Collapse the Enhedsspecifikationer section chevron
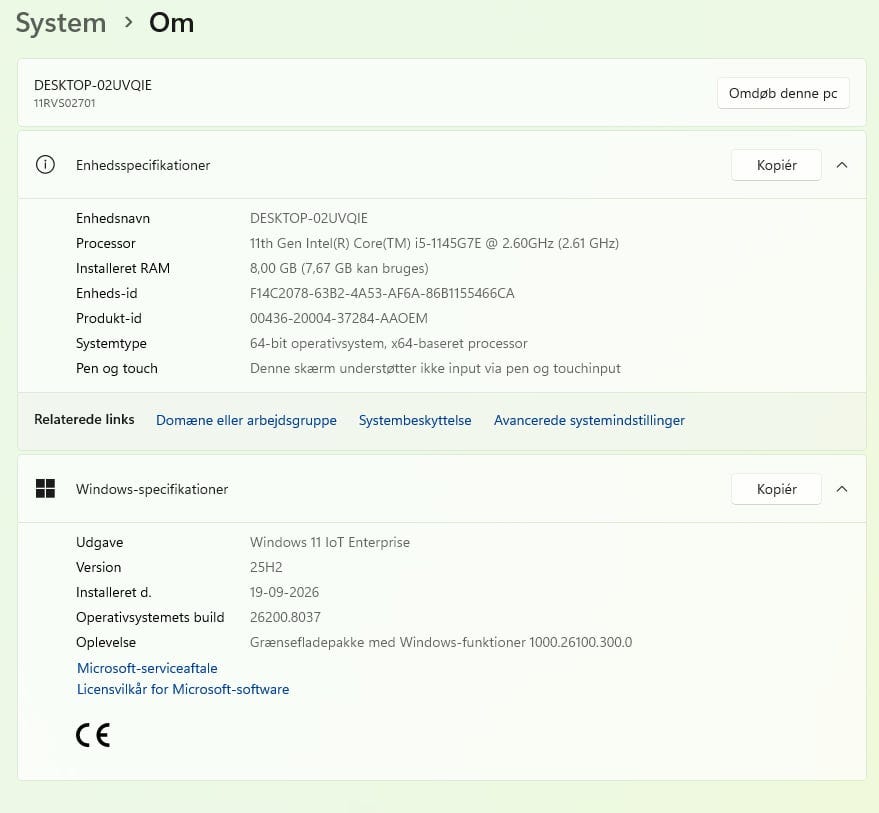Screen dimensions: 879x813 click(x=841, y=165)
